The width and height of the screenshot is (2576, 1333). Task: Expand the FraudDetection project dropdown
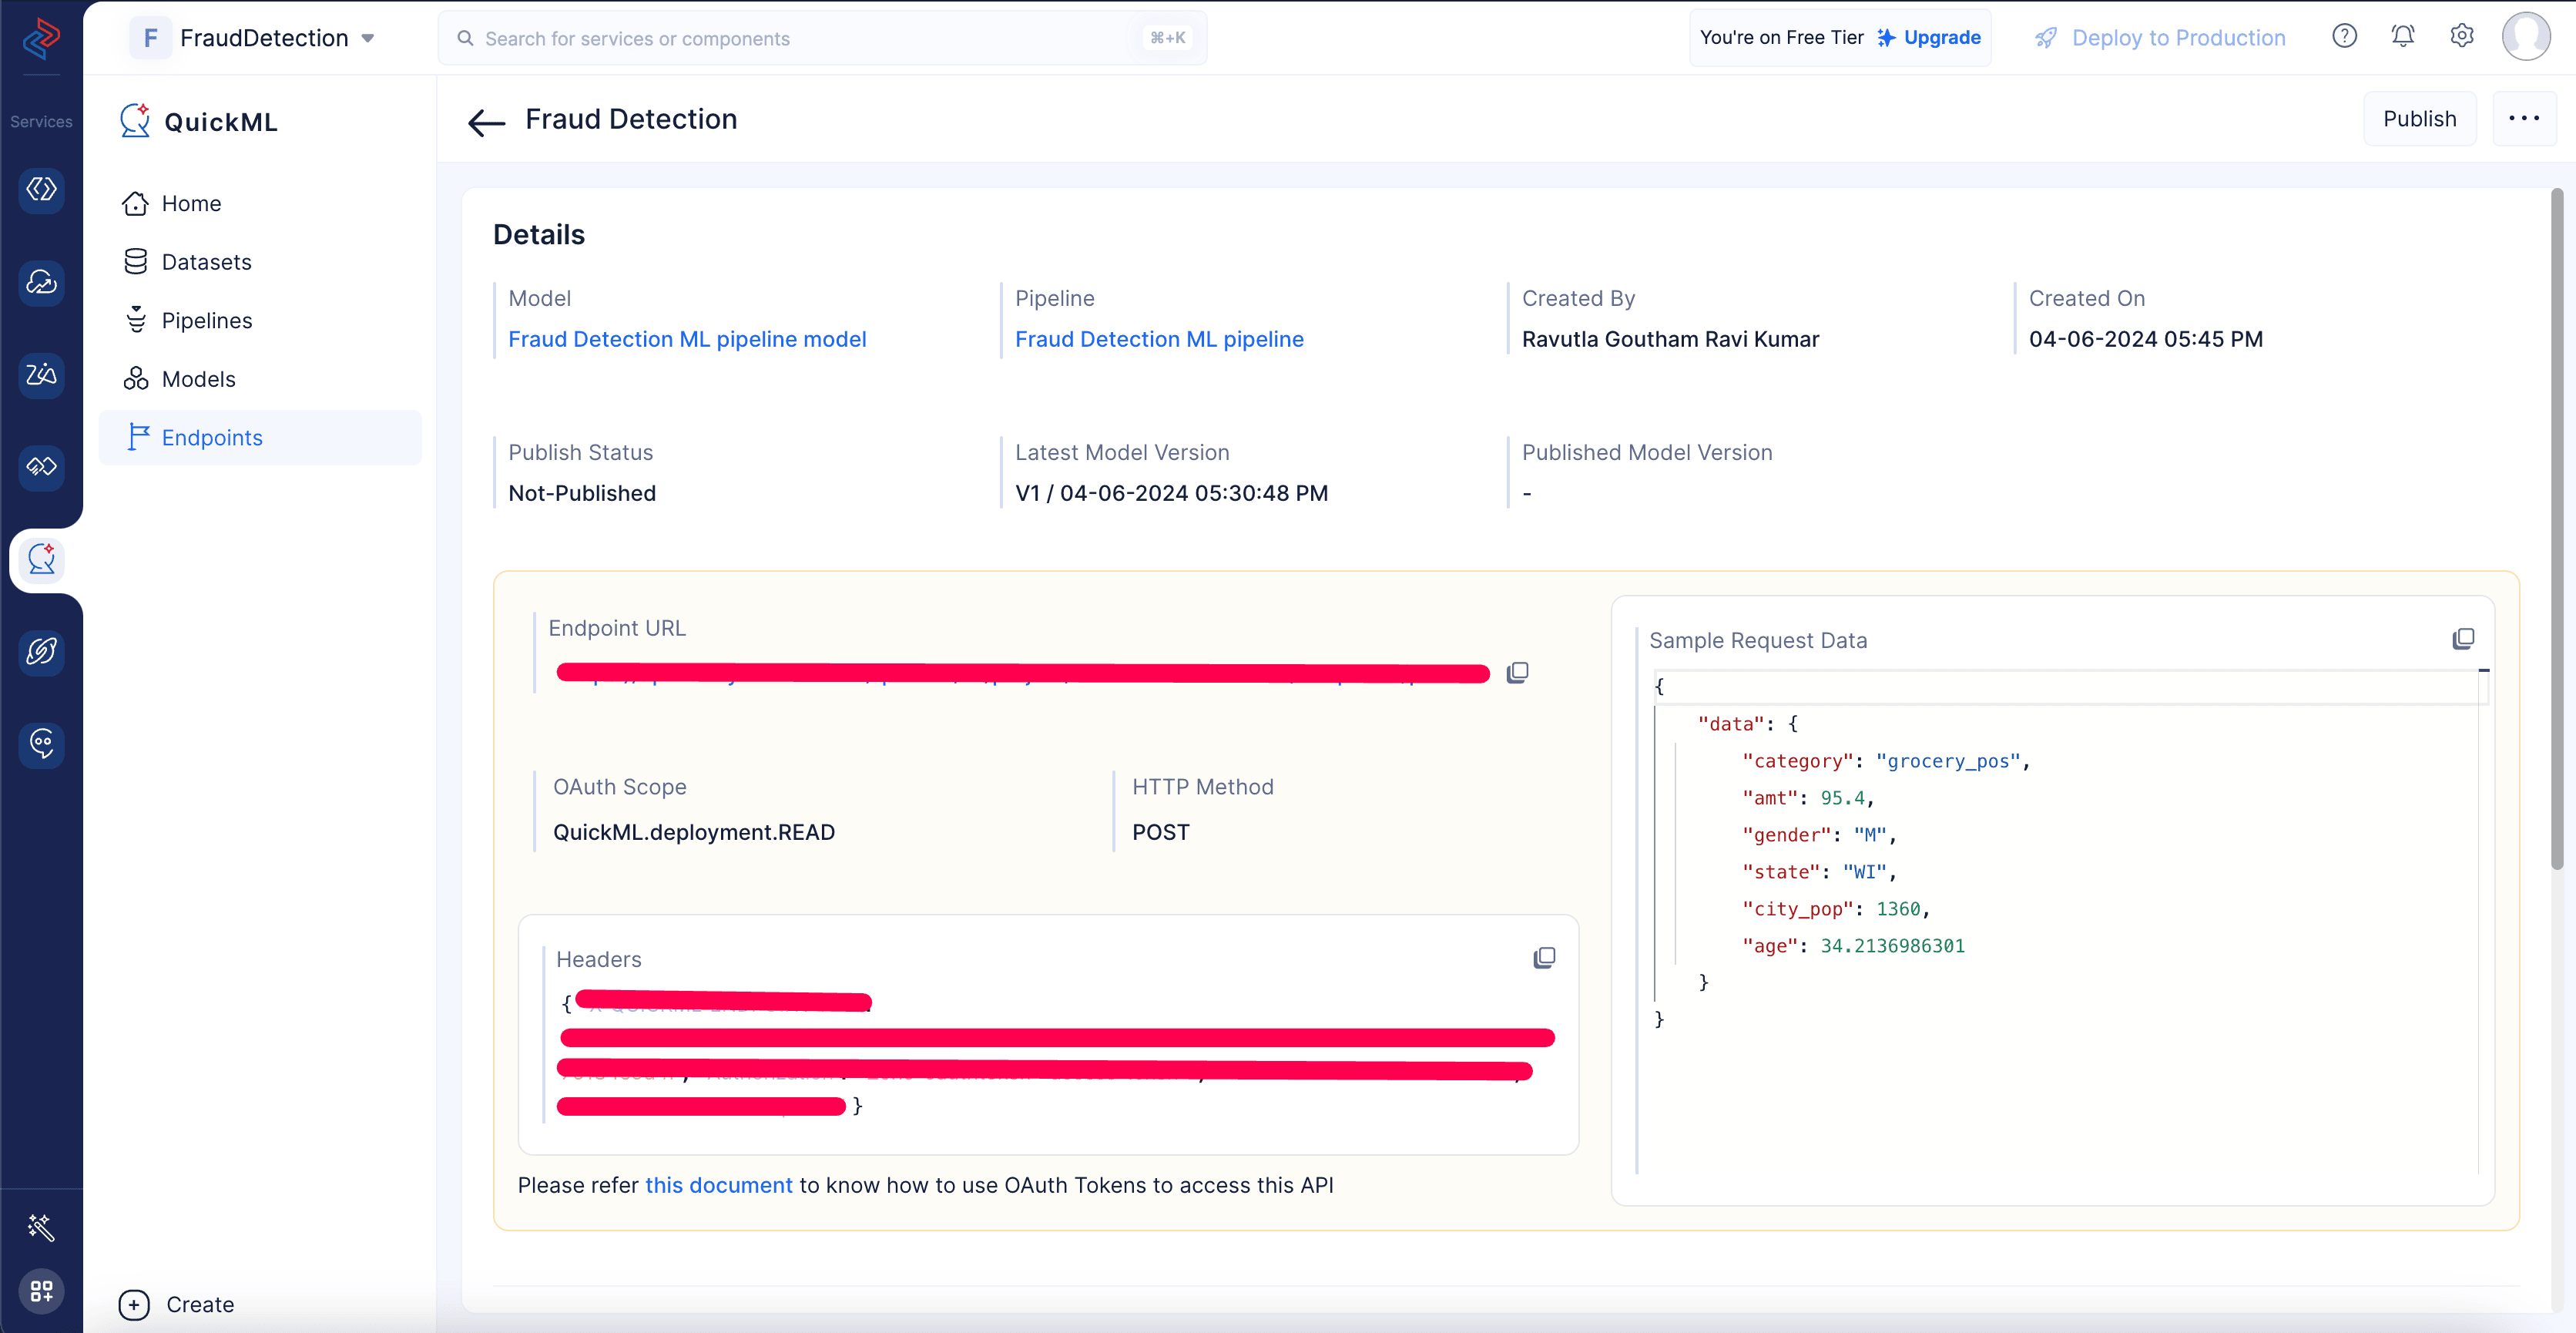[x=368, y=38]
